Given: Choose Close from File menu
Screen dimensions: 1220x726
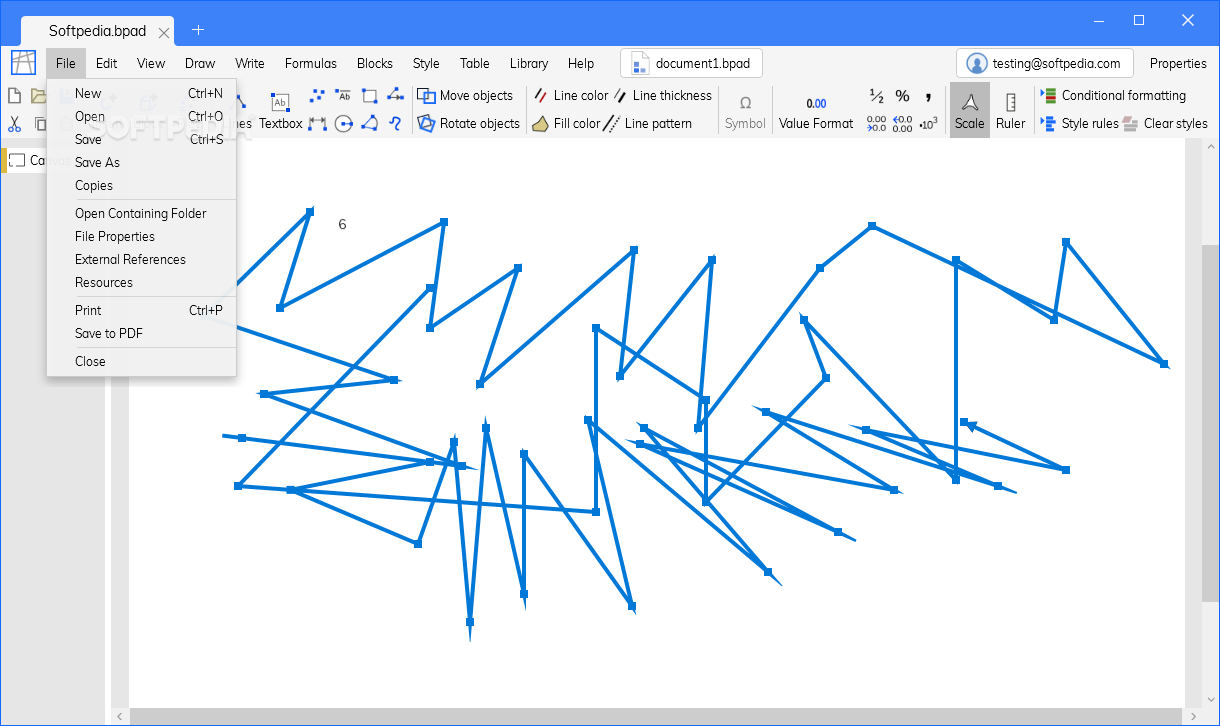Looking at the screenshot, I should (141, 361).
